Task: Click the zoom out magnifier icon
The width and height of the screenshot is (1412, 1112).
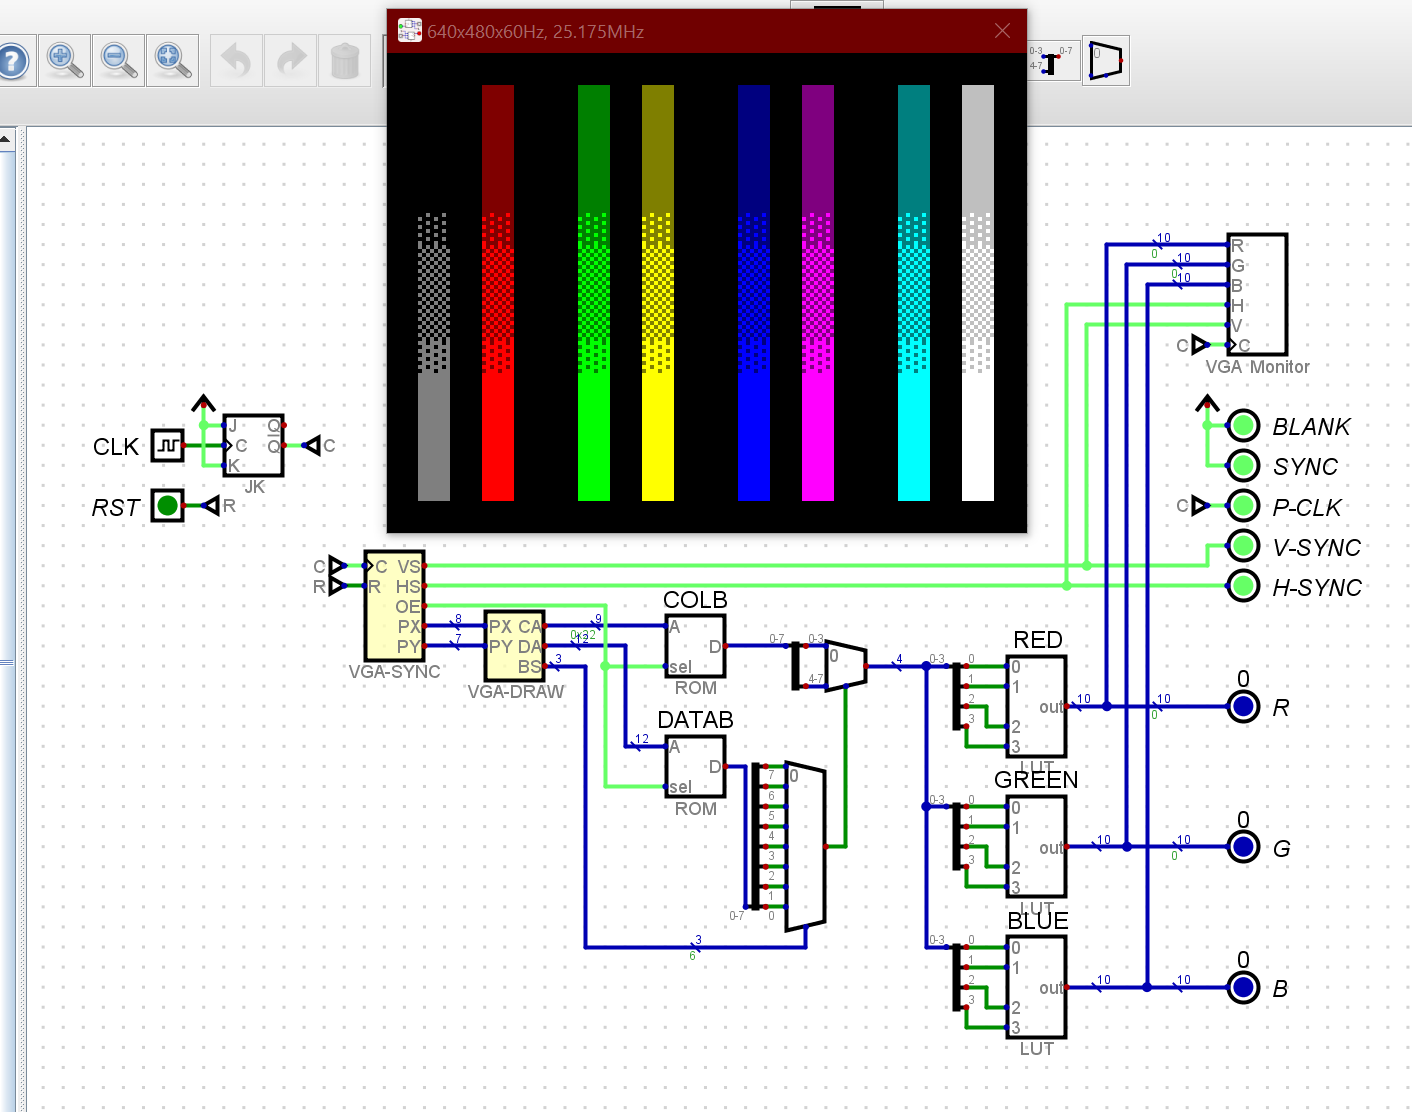Action: point(119,61)
